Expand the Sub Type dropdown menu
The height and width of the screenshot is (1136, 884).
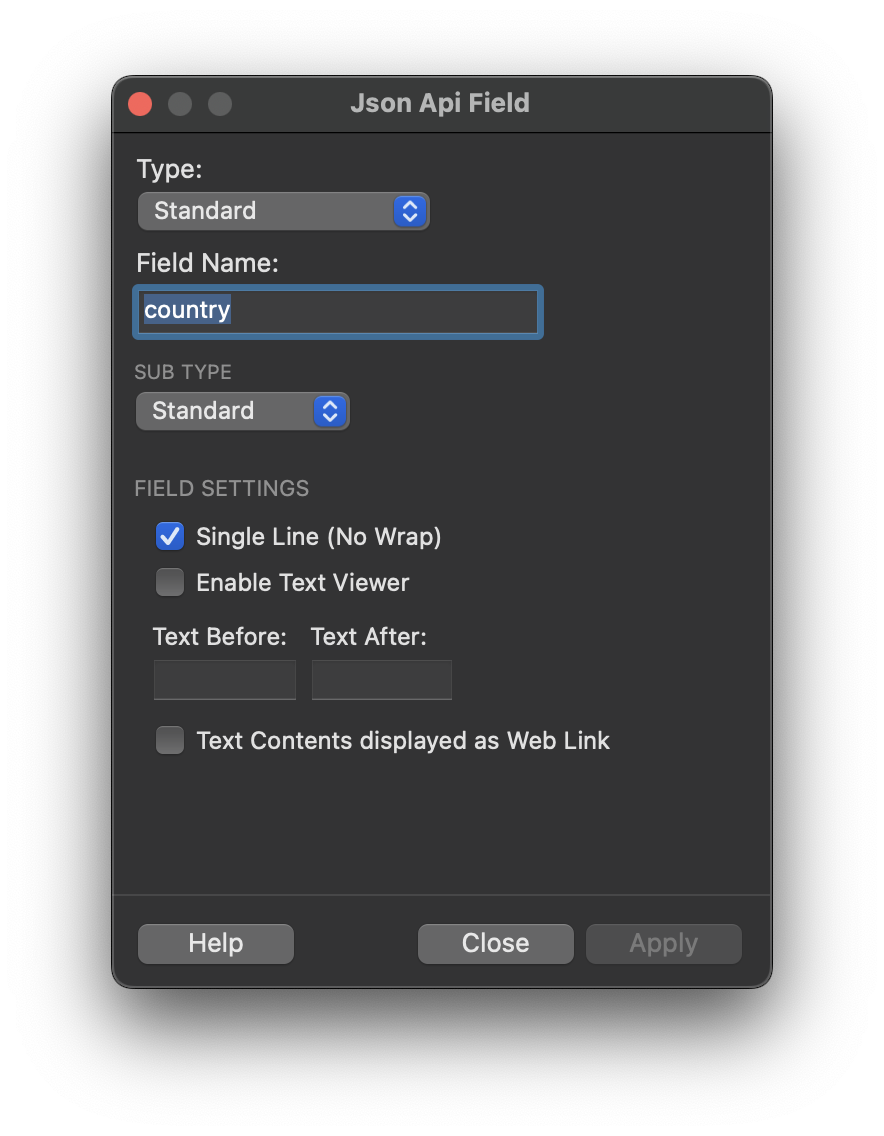tap(242, 411)
